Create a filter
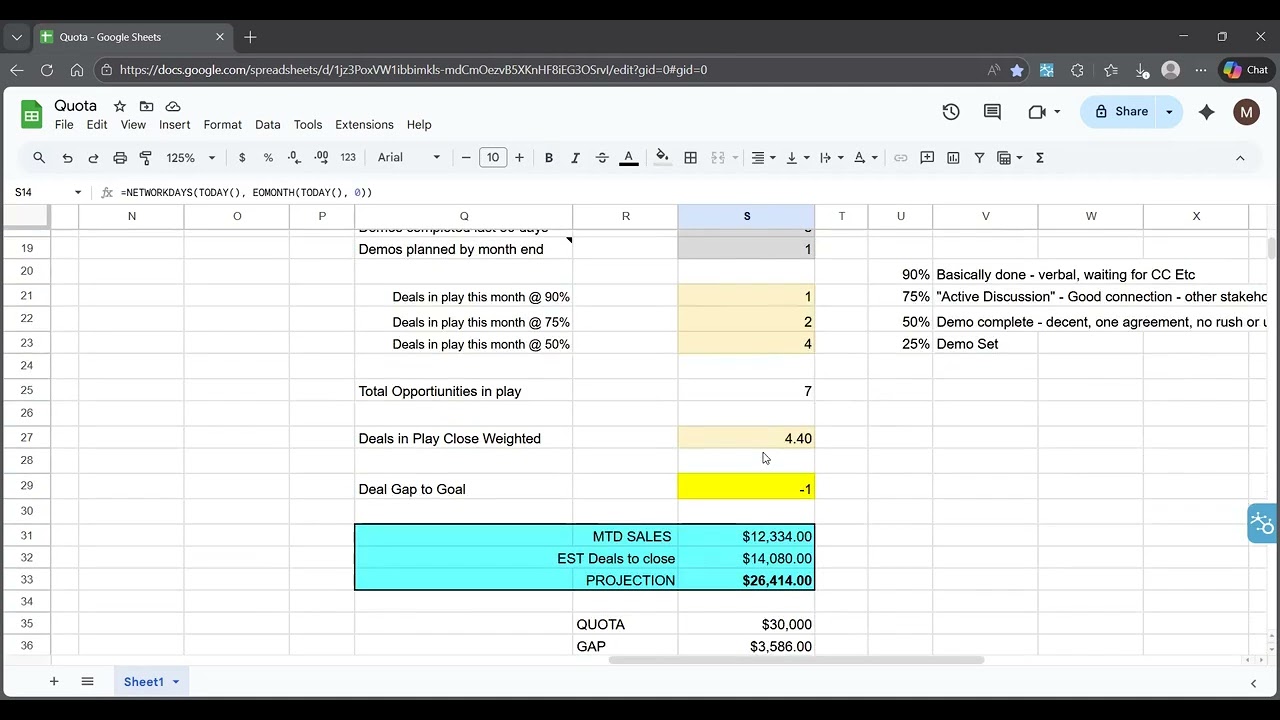The height and width of the screenshot is (720, 1280). click(x=980, y=158)
